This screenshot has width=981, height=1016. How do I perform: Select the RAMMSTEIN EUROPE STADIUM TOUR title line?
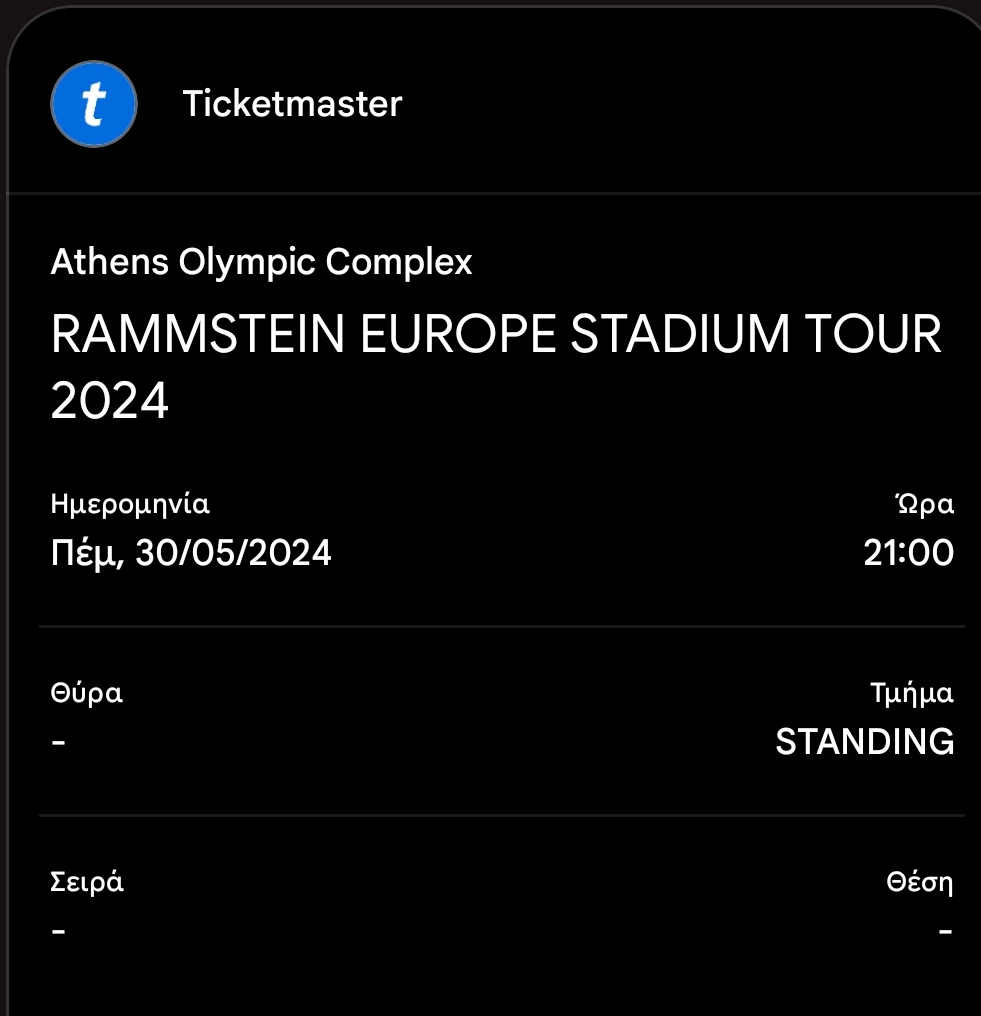pyautogui.click(x=496, y=336)
